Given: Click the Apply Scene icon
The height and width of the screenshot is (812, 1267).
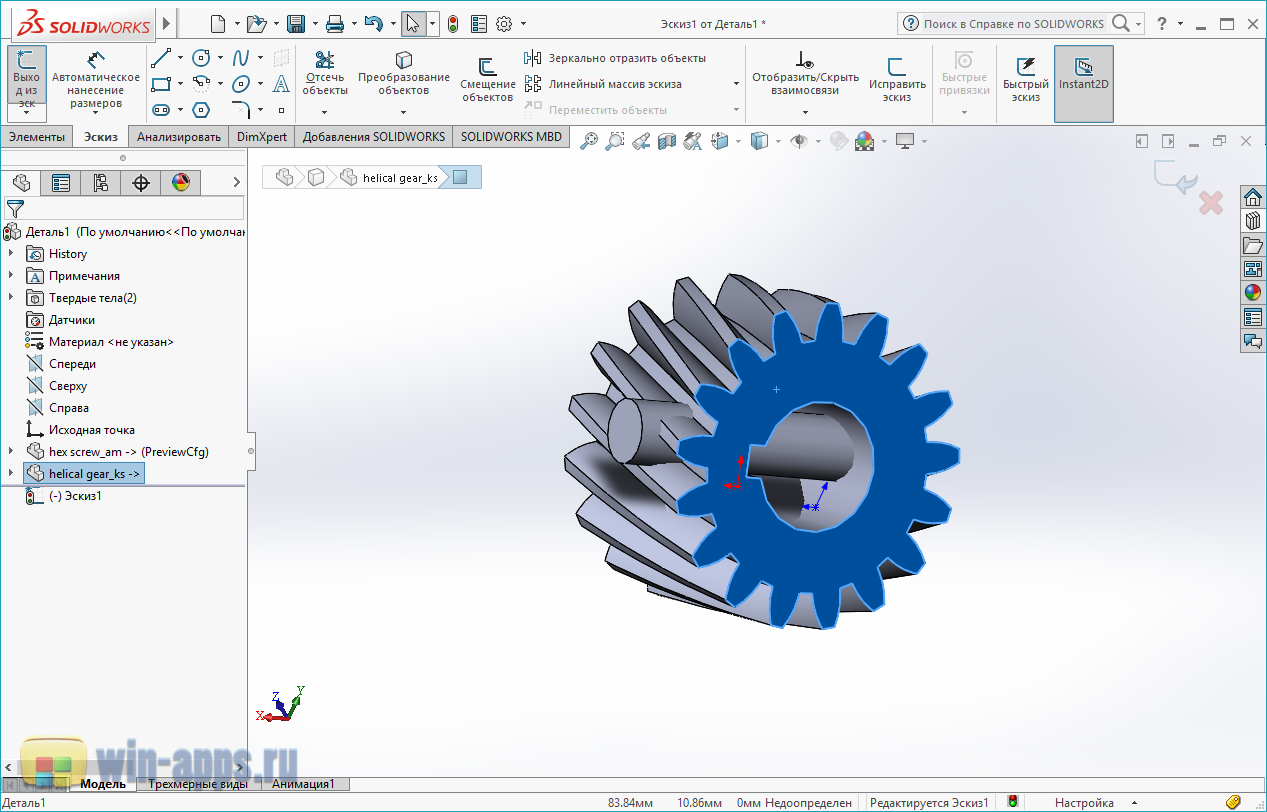Looking at the screenshot, I should 864,141.
